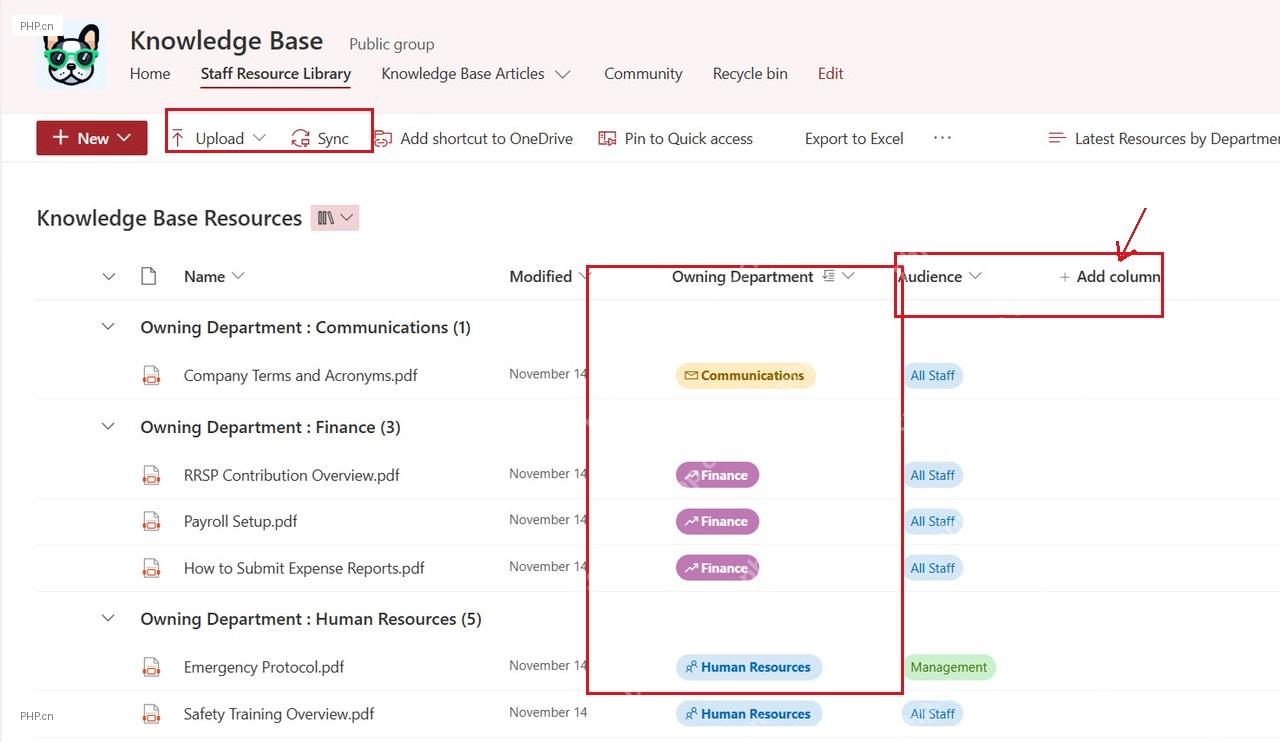Screen dimensions: 1280x742
Task: Click the PDF icon beside RRSP Contribution Overview
Action: 151,475
